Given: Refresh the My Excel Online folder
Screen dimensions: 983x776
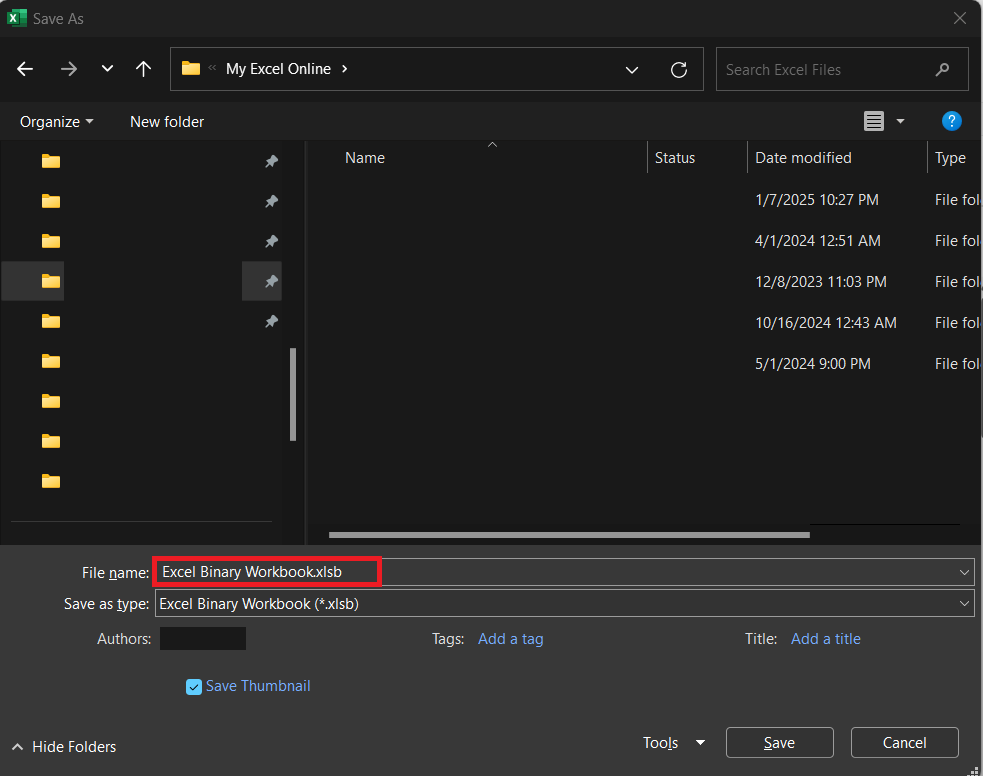Looking at the screenshot, I should coord(679,70).
